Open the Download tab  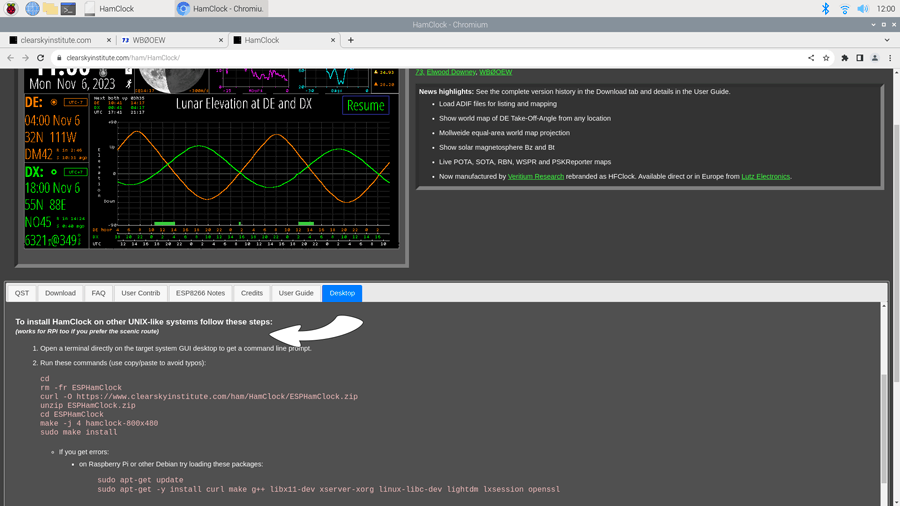coord(60,293)
